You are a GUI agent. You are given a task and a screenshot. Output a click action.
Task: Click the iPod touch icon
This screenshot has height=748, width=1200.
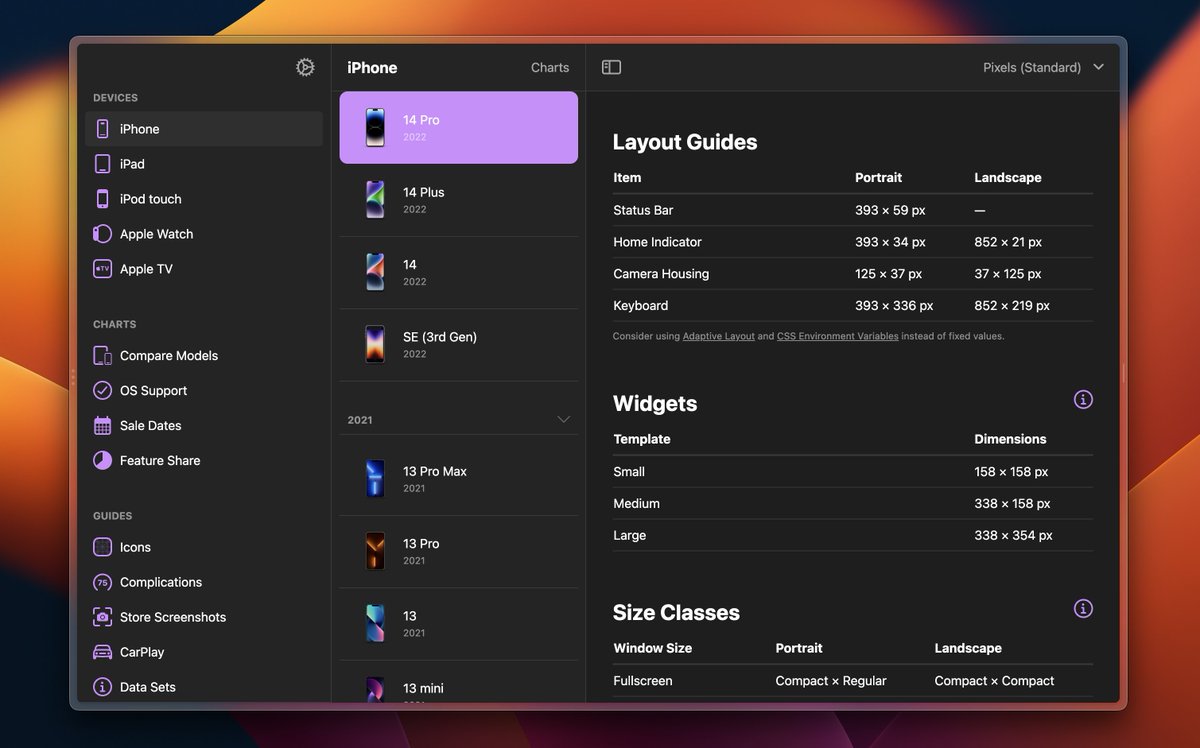coord(102,199)
